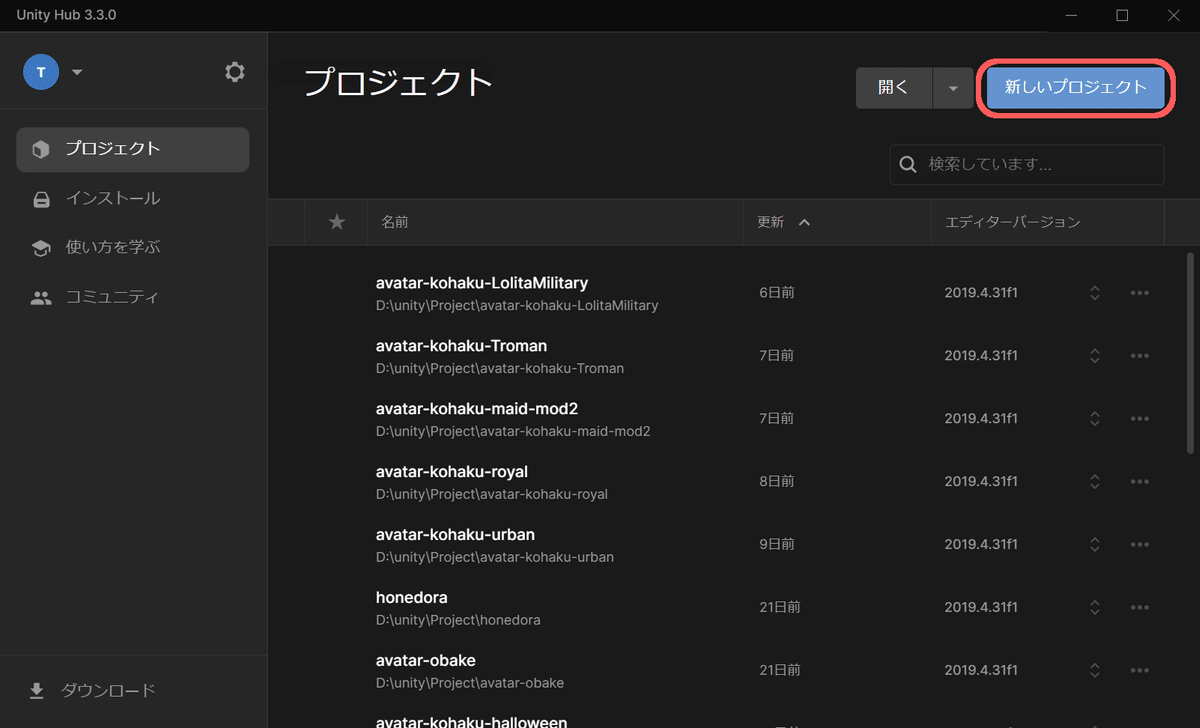The width and height of the screenshot is (1200, 728).
Task: Sort by 更新 column header
Action: click(x=771, y=222)
